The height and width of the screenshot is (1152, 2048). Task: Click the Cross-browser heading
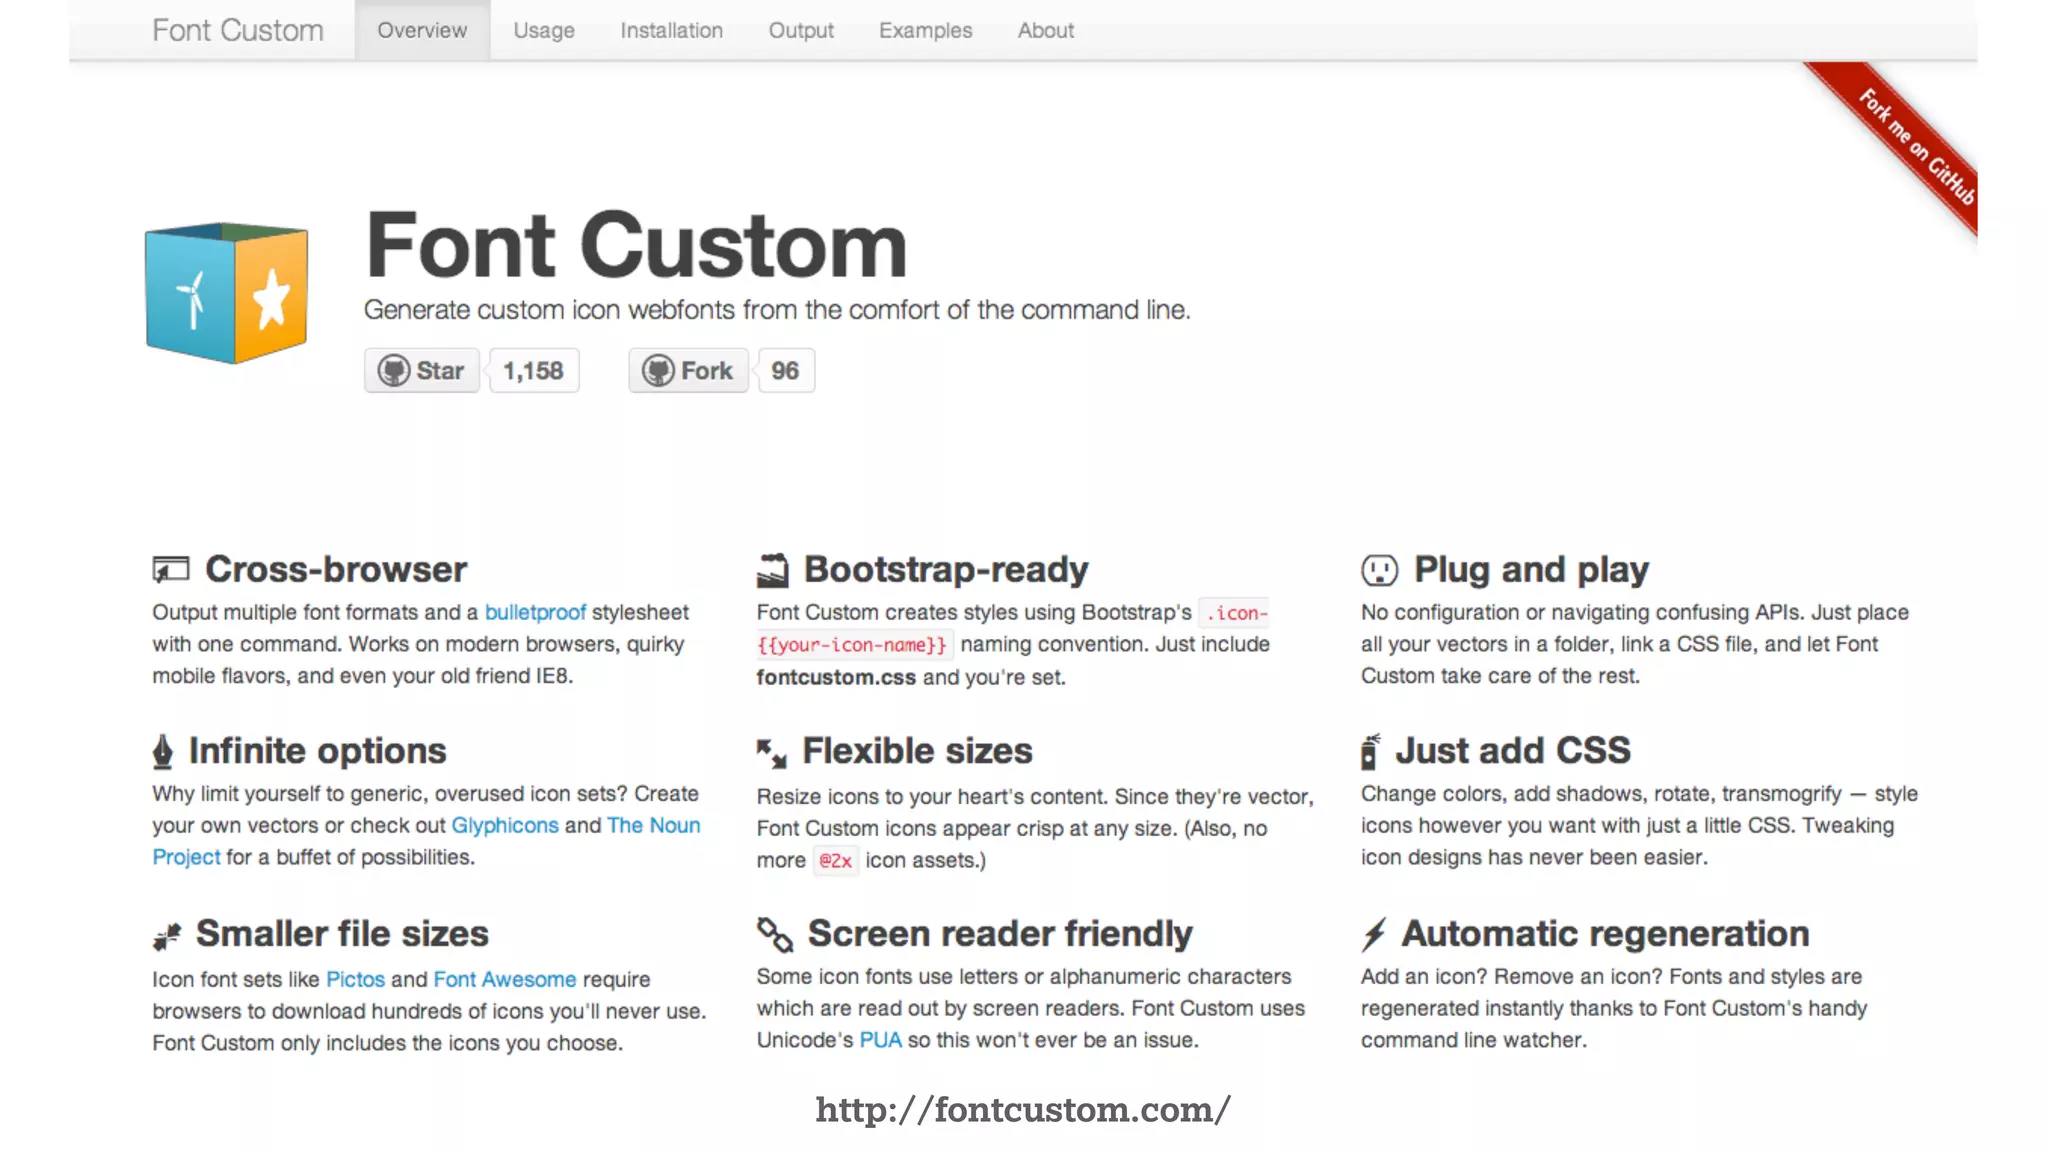pos(336,569)
